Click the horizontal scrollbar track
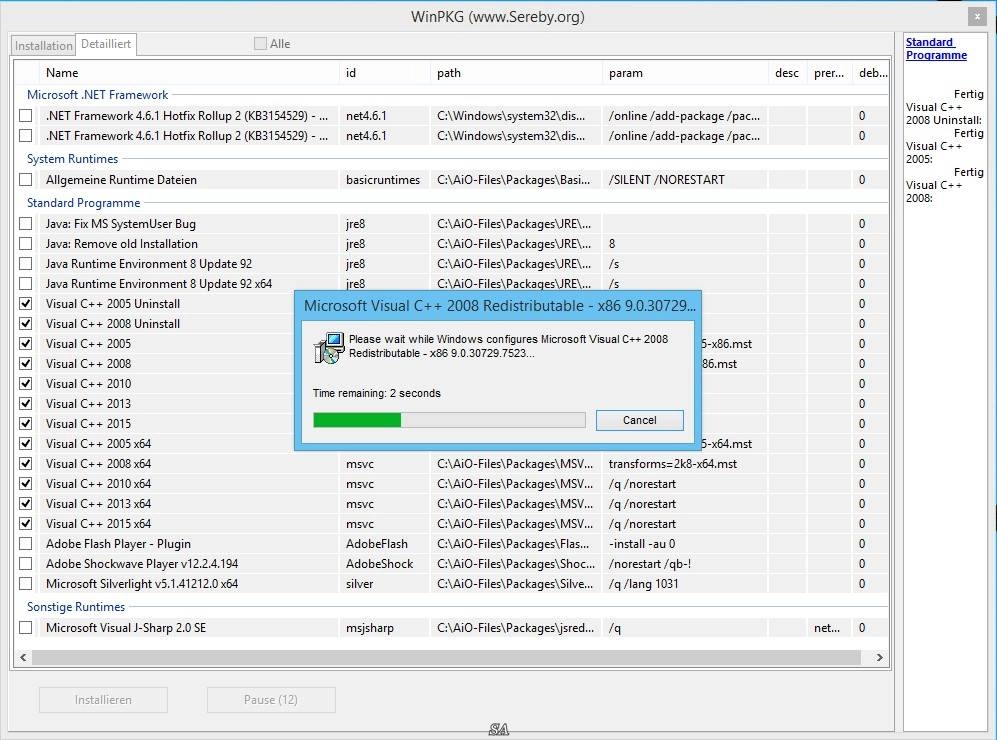 click(x=446, y=657)
